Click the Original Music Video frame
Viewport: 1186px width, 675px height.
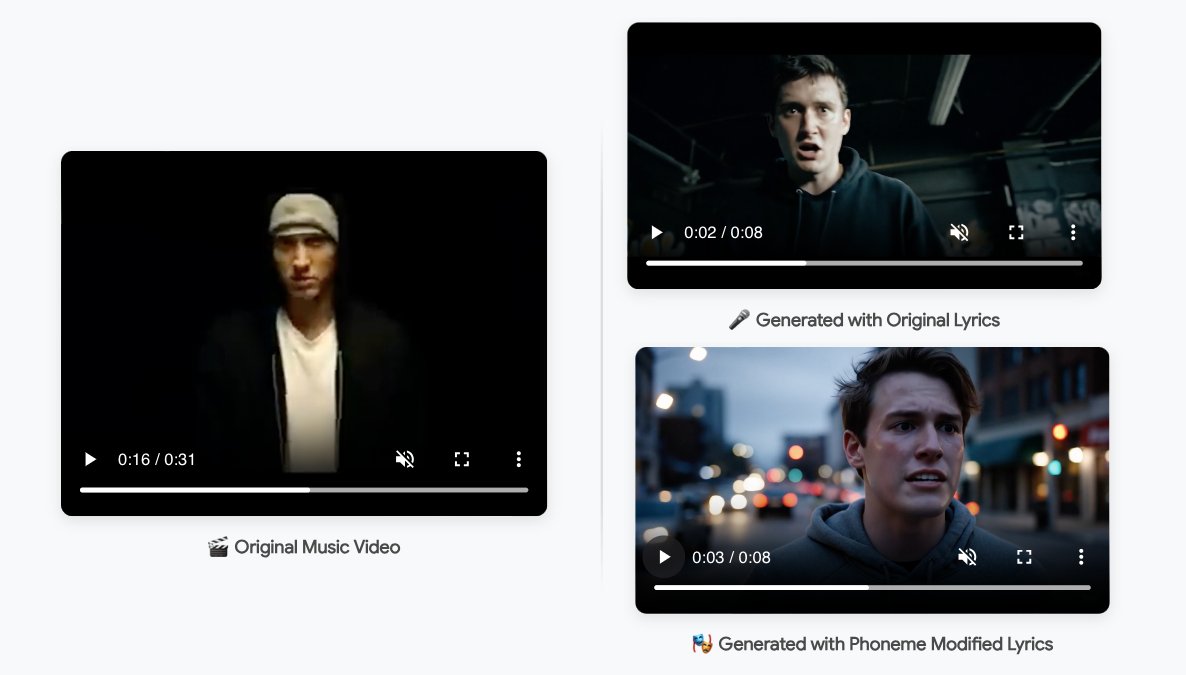pyautogui.click(x=304, y=300)
